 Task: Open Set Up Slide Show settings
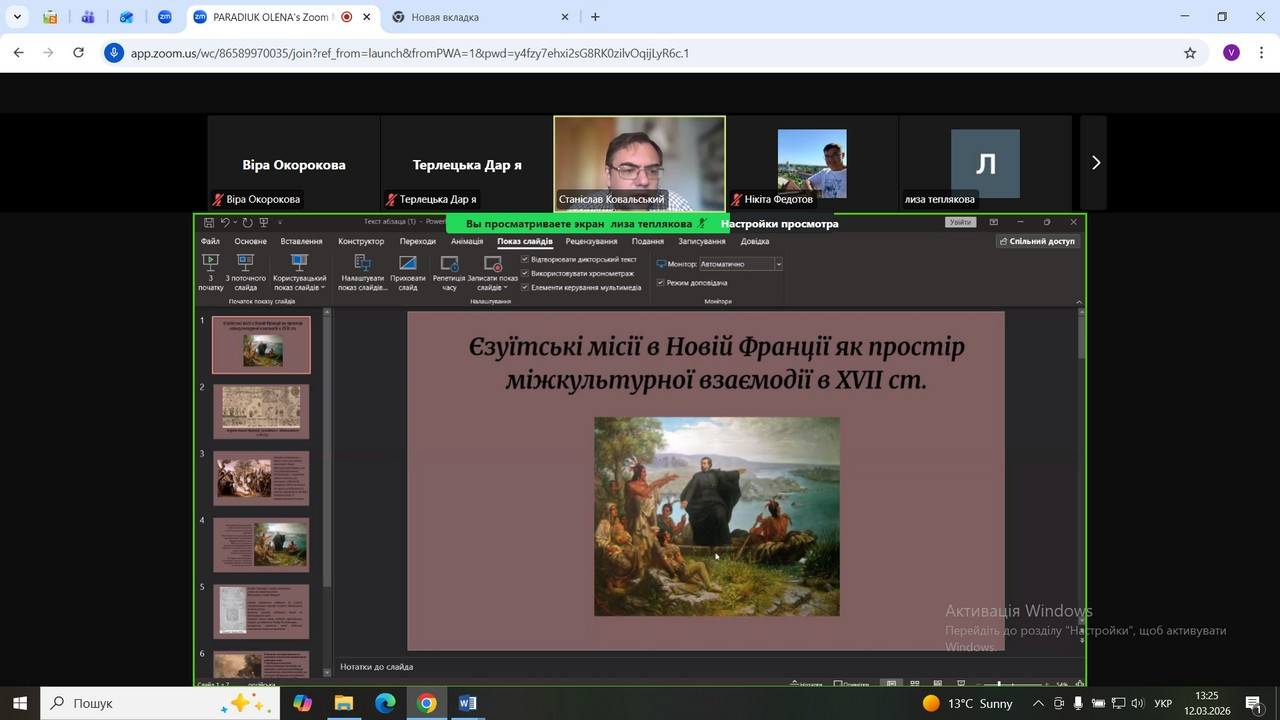coord(362,264)
